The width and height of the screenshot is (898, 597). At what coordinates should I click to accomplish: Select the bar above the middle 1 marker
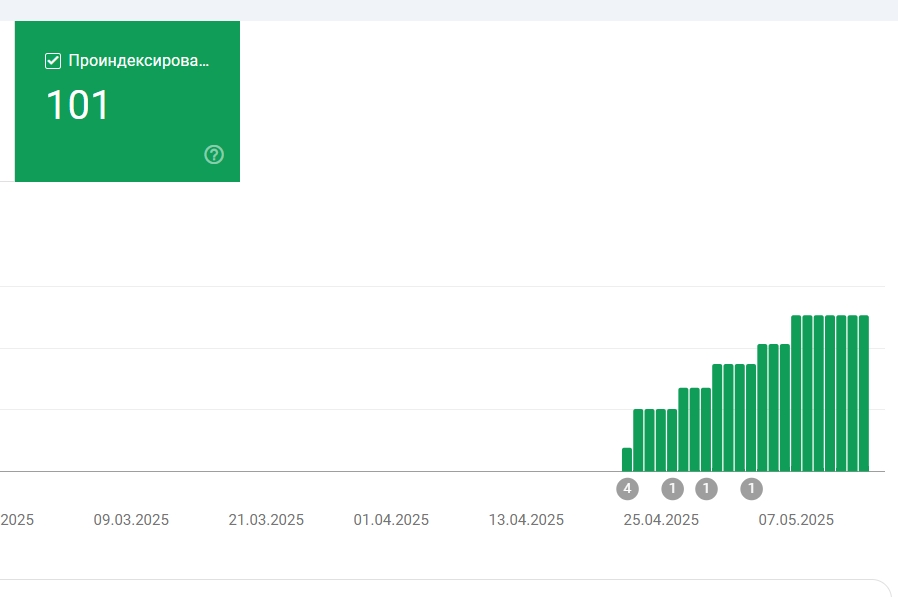tap(706, 430)
